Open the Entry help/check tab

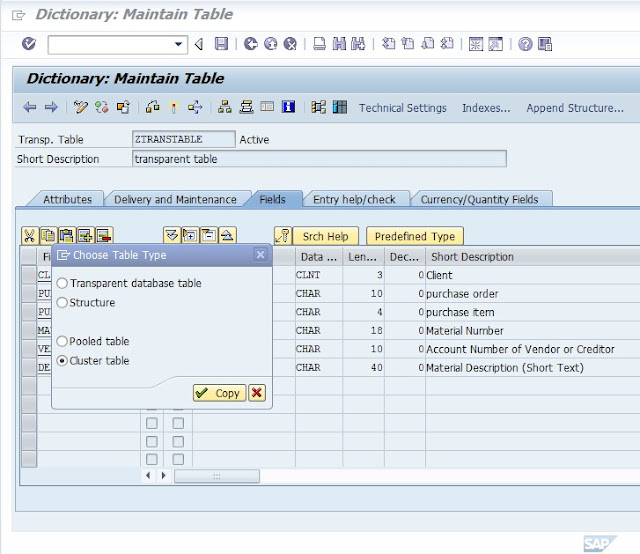354,199
